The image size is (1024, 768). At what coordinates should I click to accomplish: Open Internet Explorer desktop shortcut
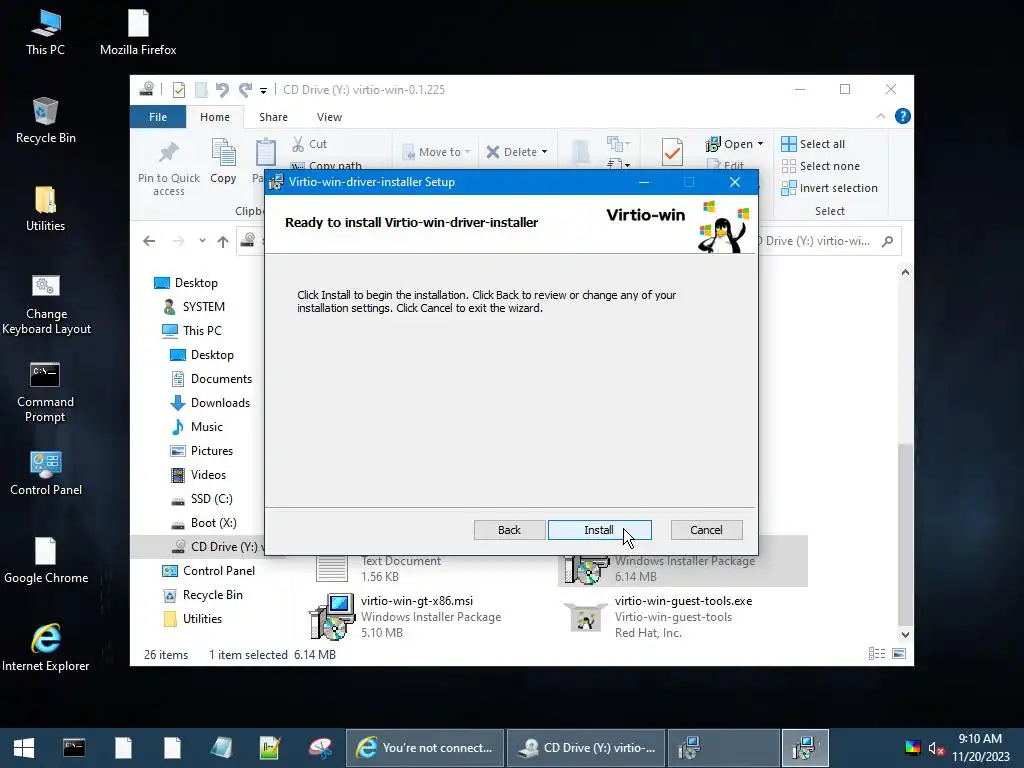(x=46, y=648)
